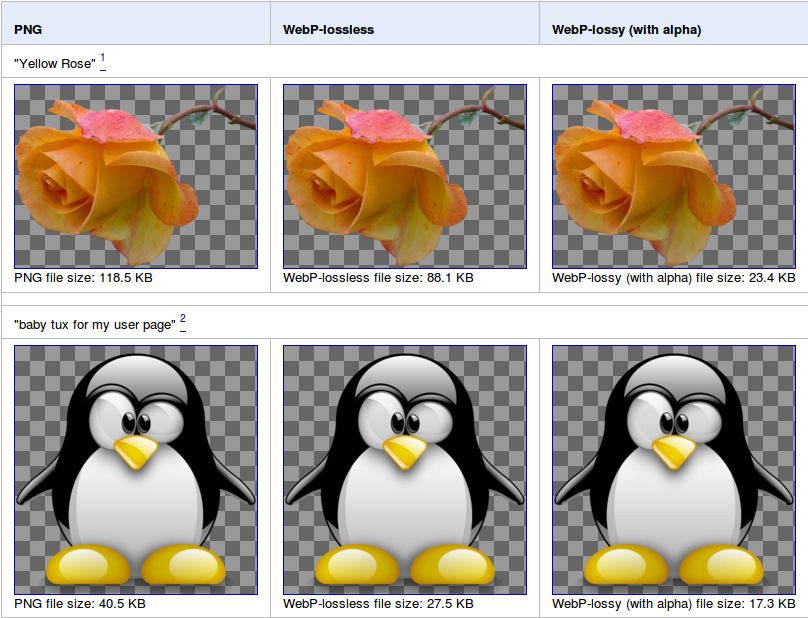Select text "WebP-lossless file size: 27.5 KB"
This screenshot has height=618, width=808.
(x=378, y=603)
